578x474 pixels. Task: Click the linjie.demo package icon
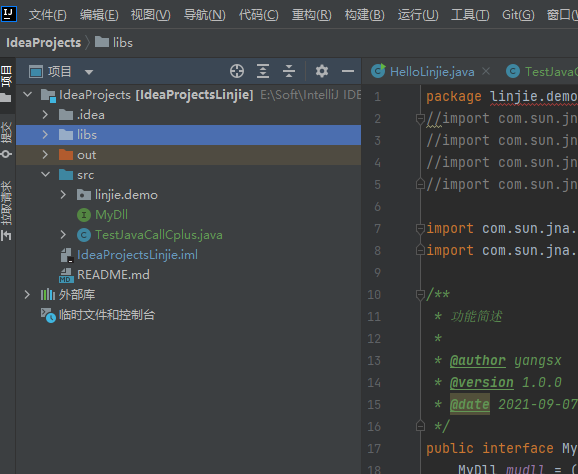[x=84, y=195]
